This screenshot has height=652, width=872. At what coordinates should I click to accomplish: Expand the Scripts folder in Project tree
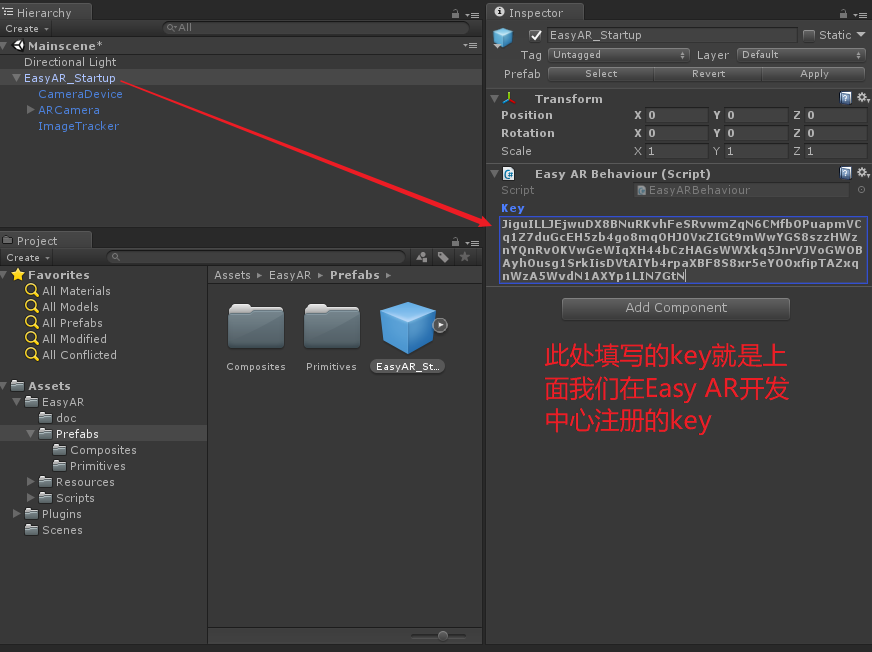click(31, 497)
